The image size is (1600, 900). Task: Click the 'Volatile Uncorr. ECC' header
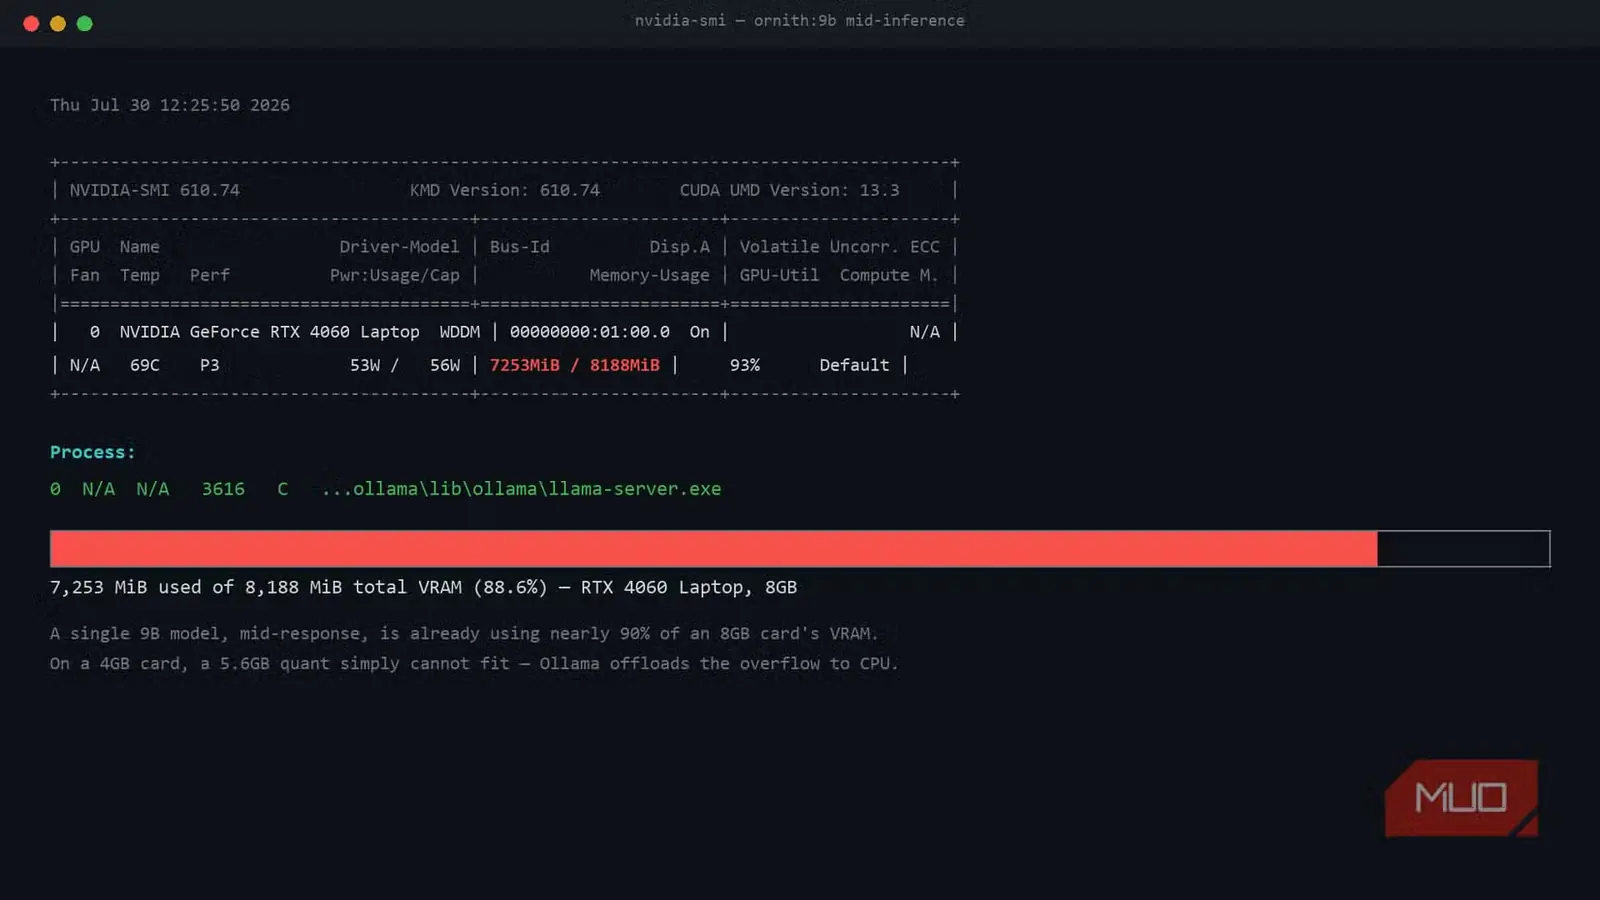[x=839, y=247]
